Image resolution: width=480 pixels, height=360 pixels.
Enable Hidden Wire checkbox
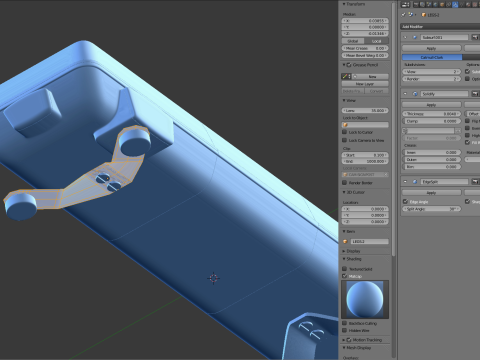tap(345, 330)
